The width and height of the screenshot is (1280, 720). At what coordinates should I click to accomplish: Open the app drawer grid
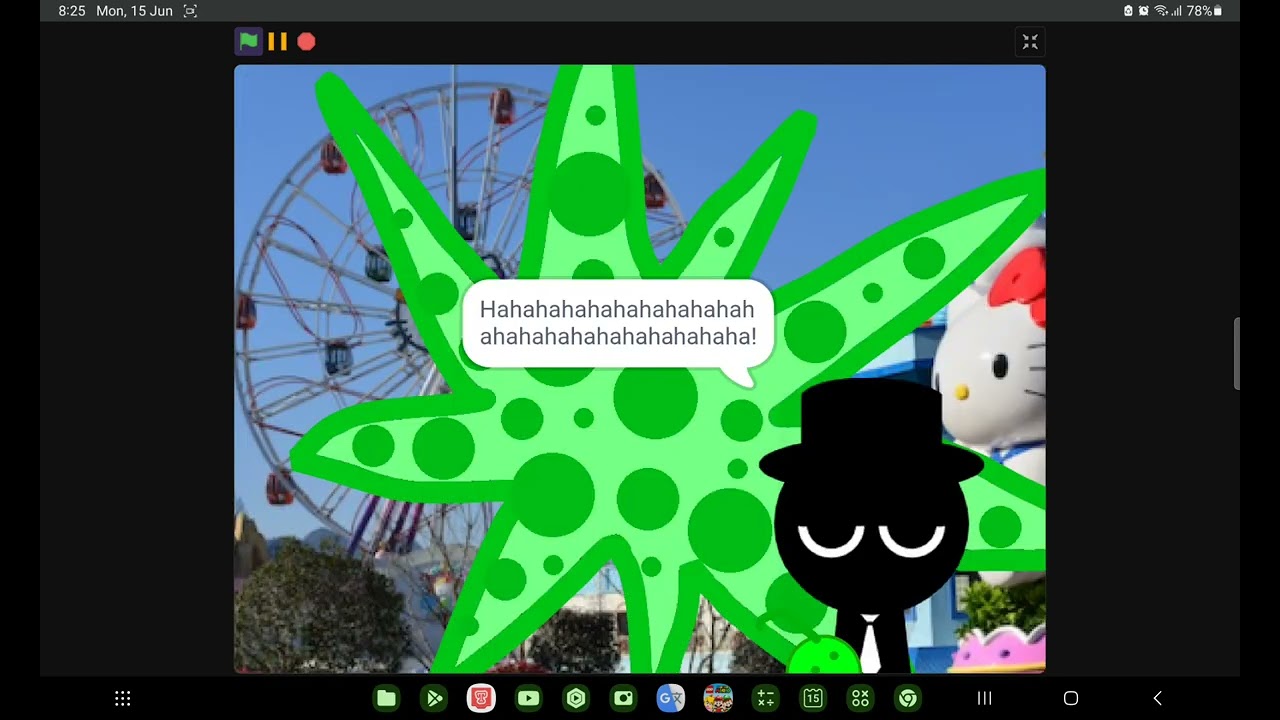tap(122, 698)
